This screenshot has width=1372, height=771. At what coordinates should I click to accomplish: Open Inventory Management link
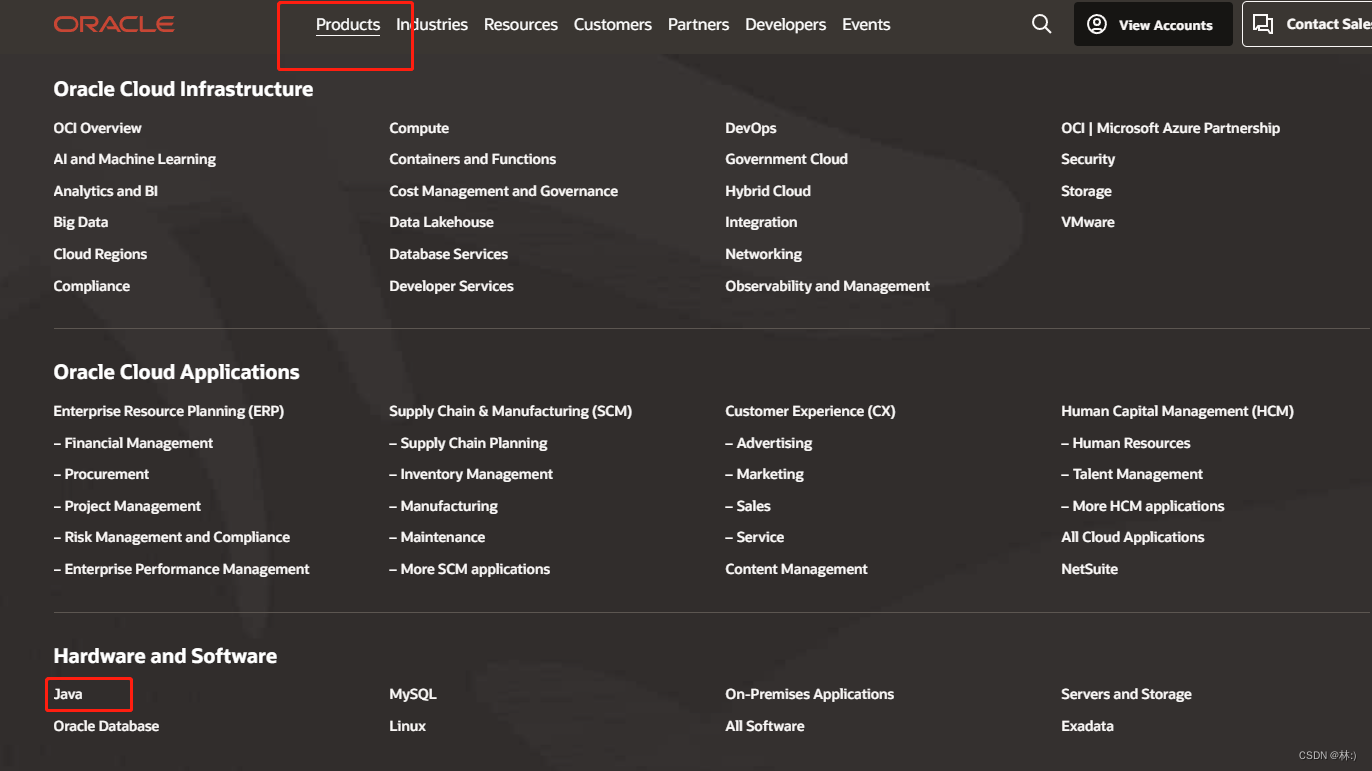pos(471,474)
